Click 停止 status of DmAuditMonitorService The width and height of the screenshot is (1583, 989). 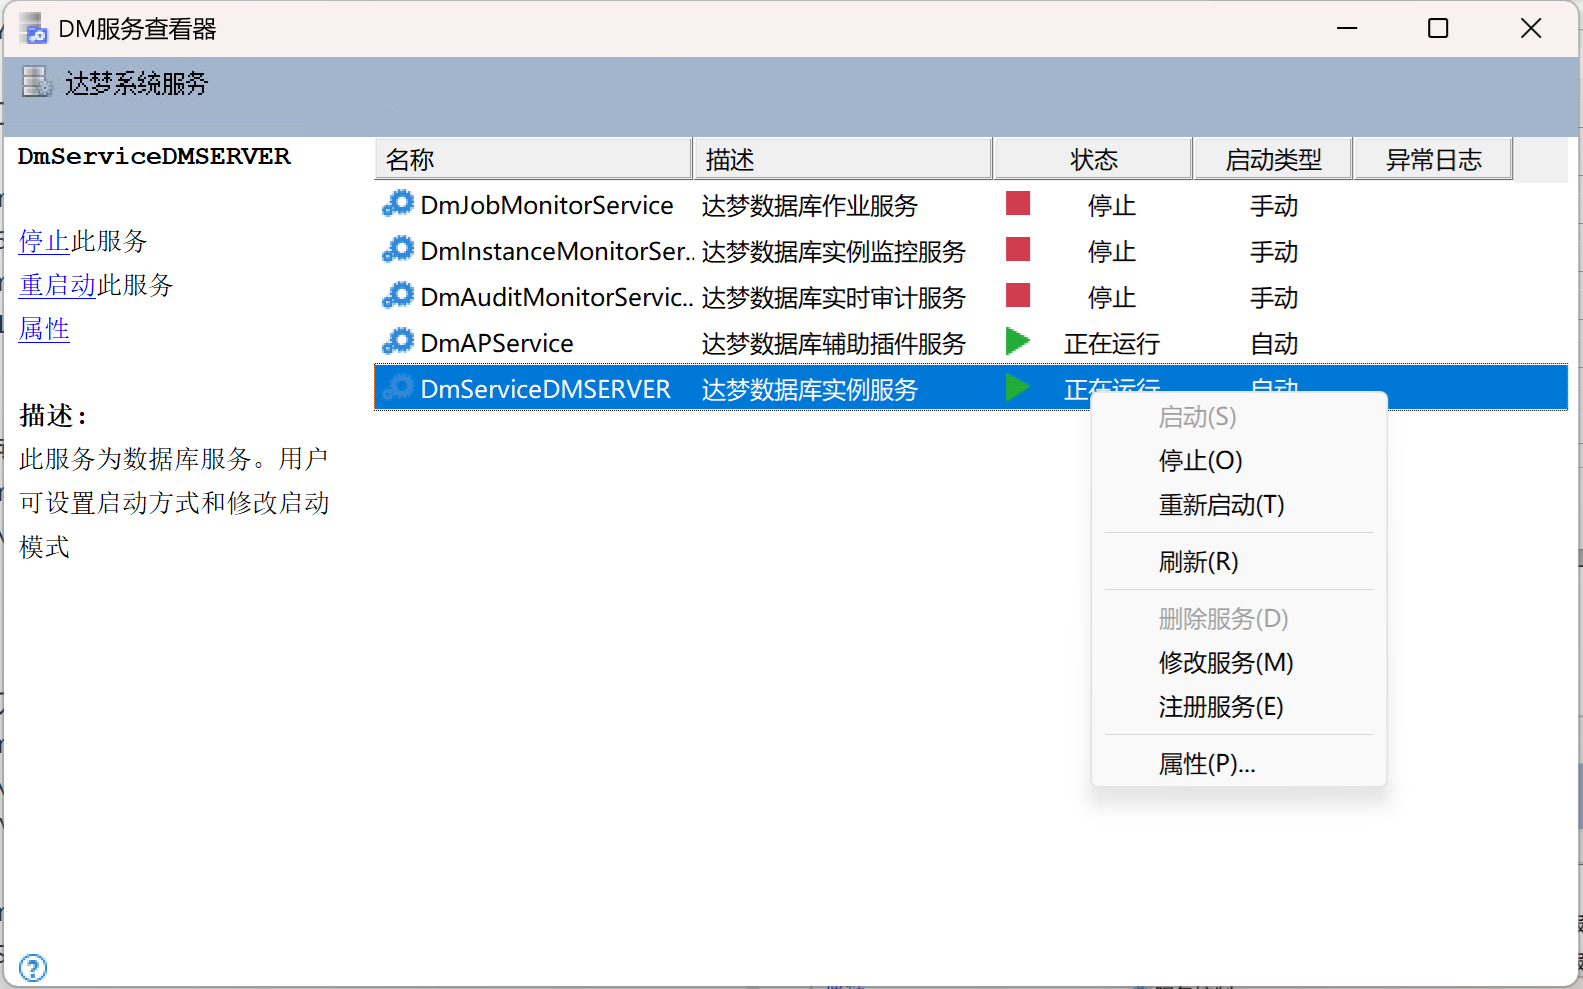click(x=1112, y=297)
